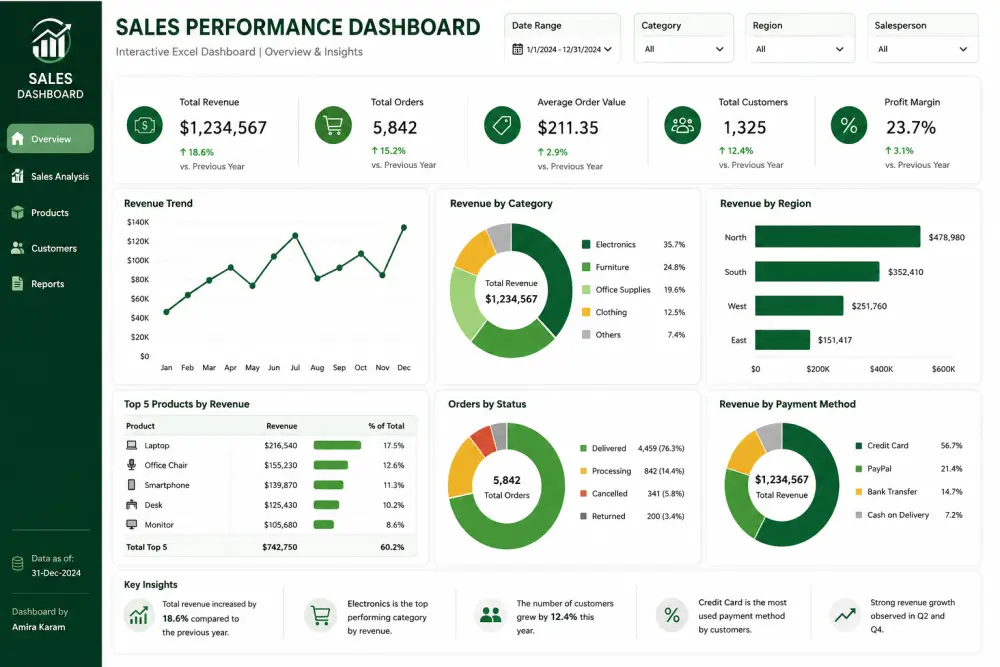The width and height of the screenshot is (1000, 667).
Task: Open the Category filter dropdown
Action: tap(684, 49)
